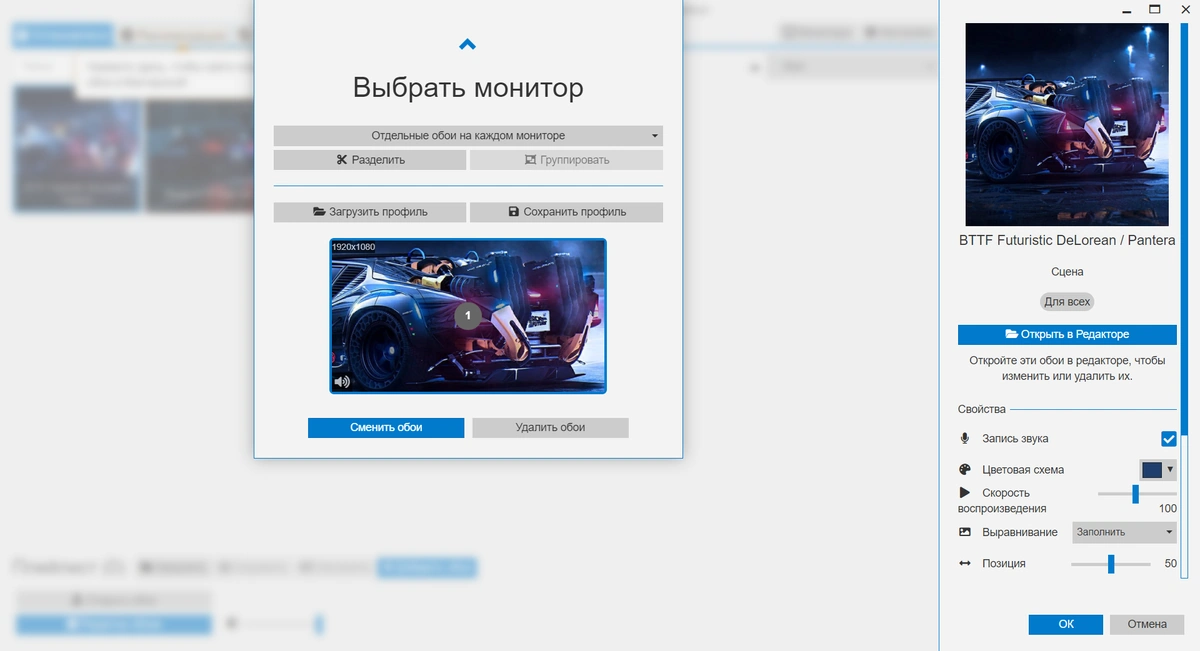This screenshot has width=1200, height=651.
Task: Click Открыть в Редакторе
Action: pyautogui.click(x=1067, y=334)
